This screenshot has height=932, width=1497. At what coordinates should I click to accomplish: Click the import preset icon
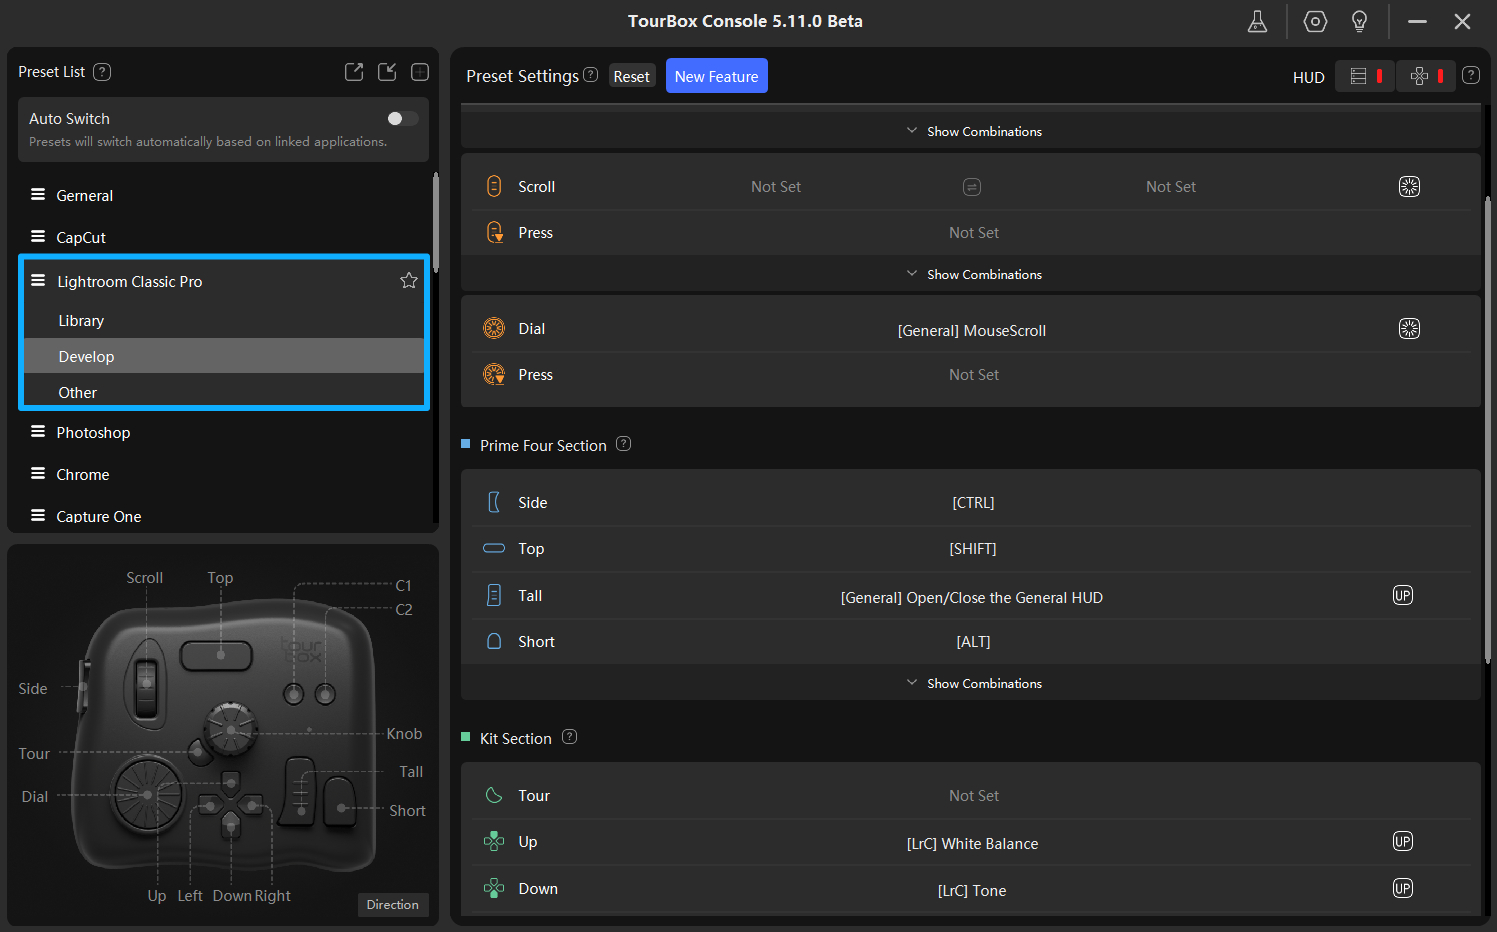387,72
